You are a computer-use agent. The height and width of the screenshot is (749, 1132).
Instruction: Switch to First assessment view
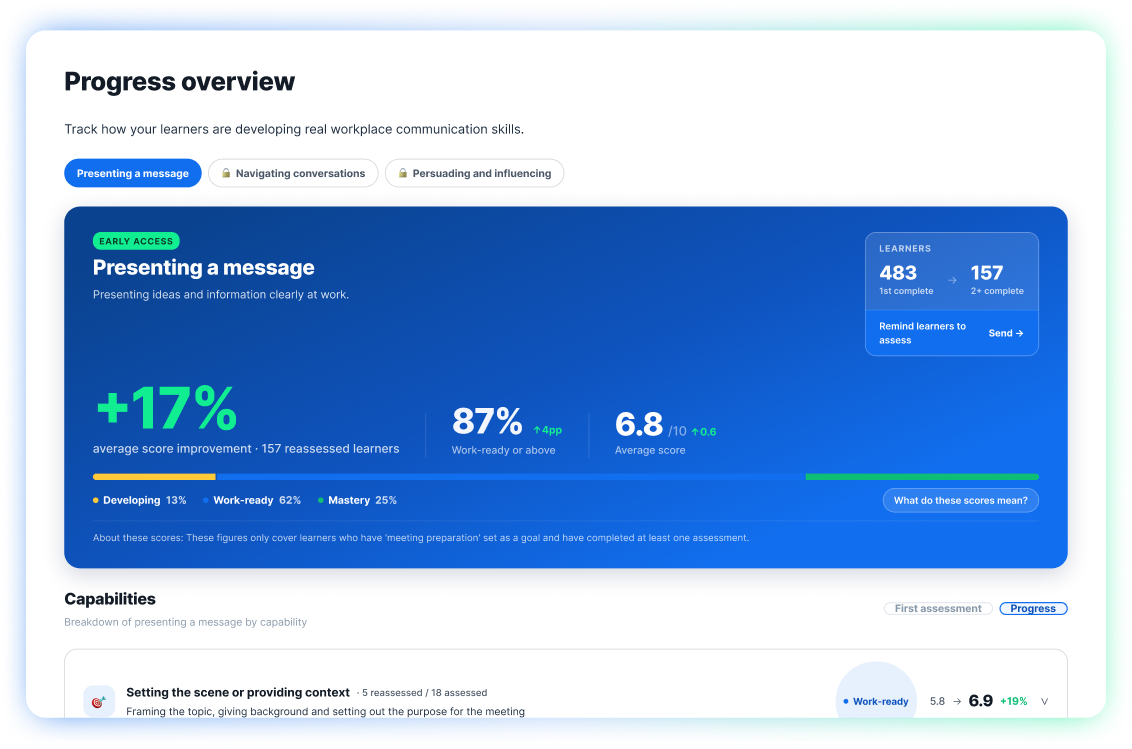[x=938, y=609]
